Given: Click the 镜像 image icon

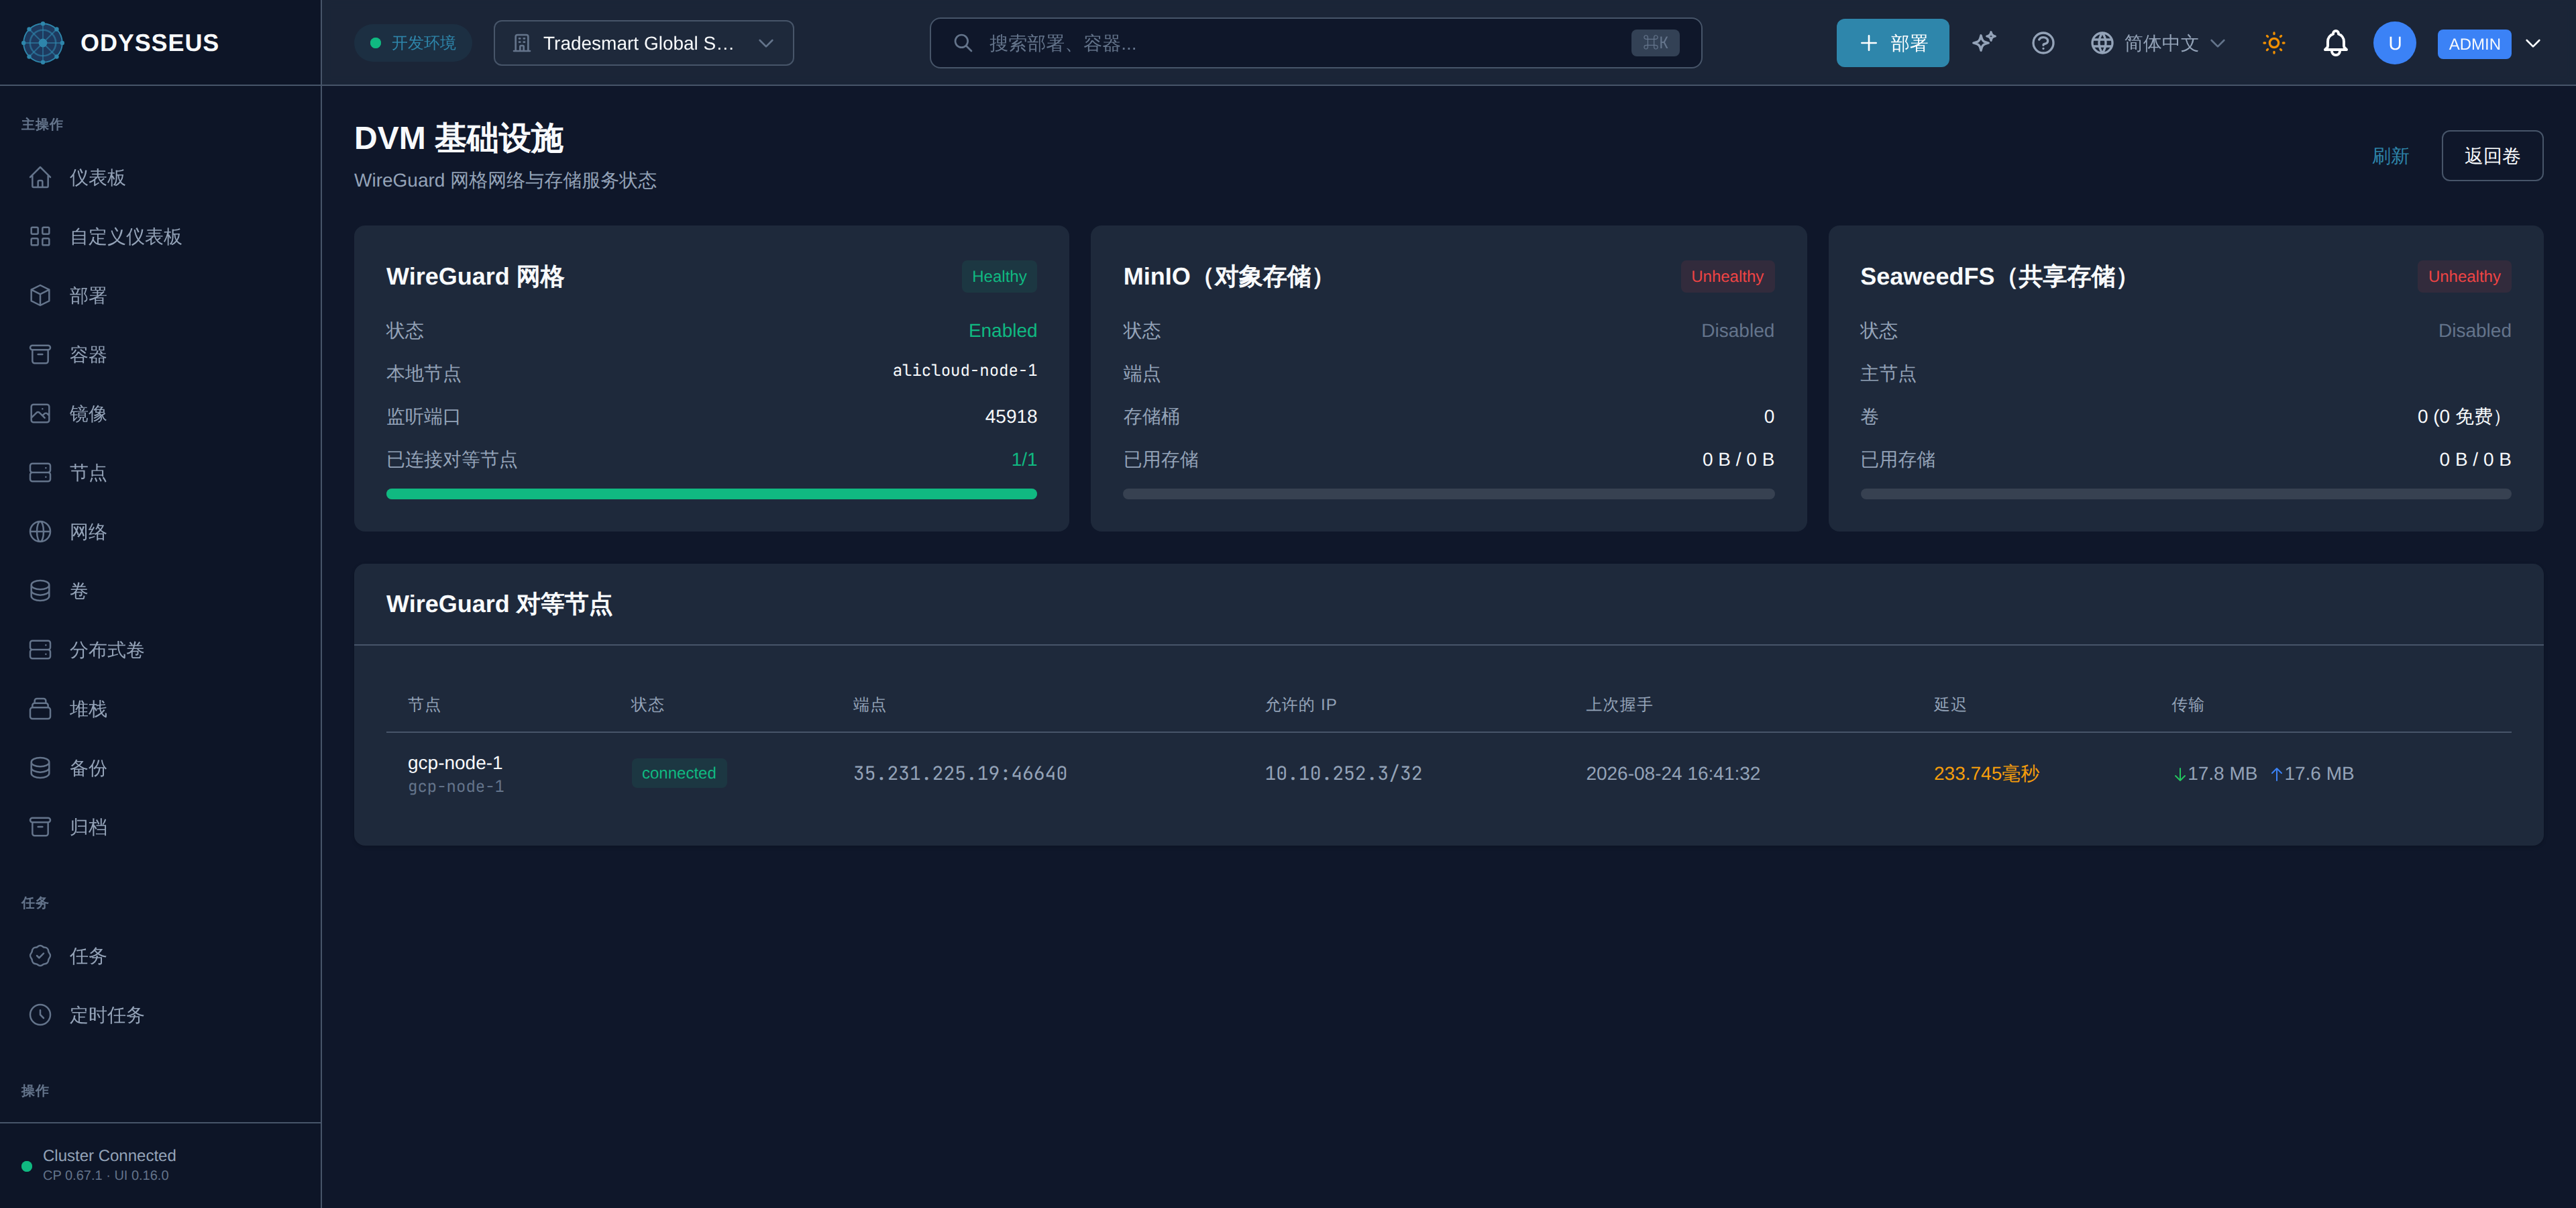Looking at the screenshot, I should pyautogui.click(x=40, y=413).
